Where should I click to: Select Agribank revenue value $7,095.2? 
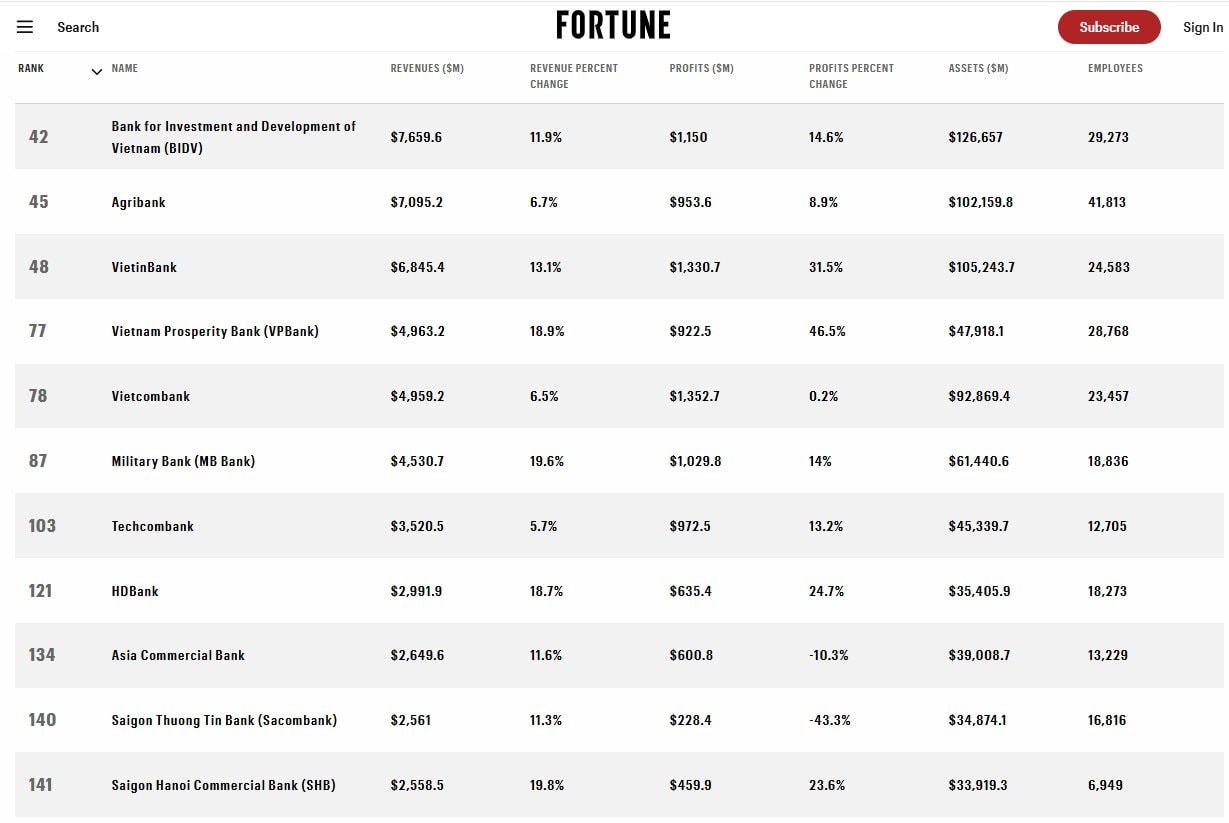click(416, 202)
